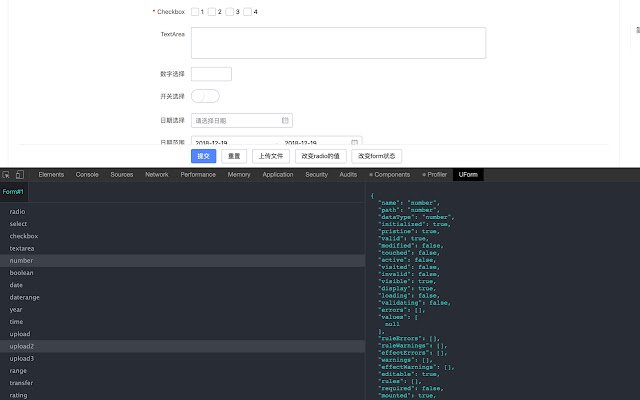
Task: Open the Memory tab
Action: pyautogui.click(x=239, y=175)
